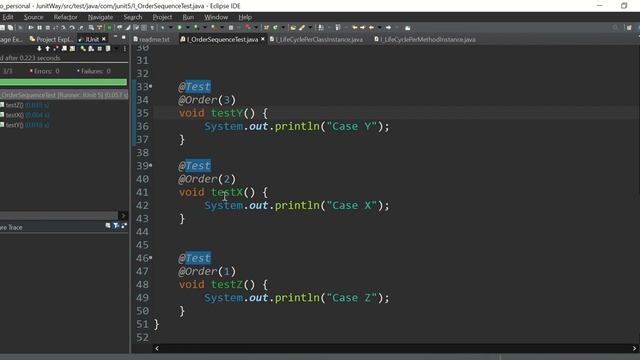This screenshot has height=360, width=640.
Task: Toggle the JUnit Scroll Lock button
Action: pyautogui.click(x=73, y=49)
